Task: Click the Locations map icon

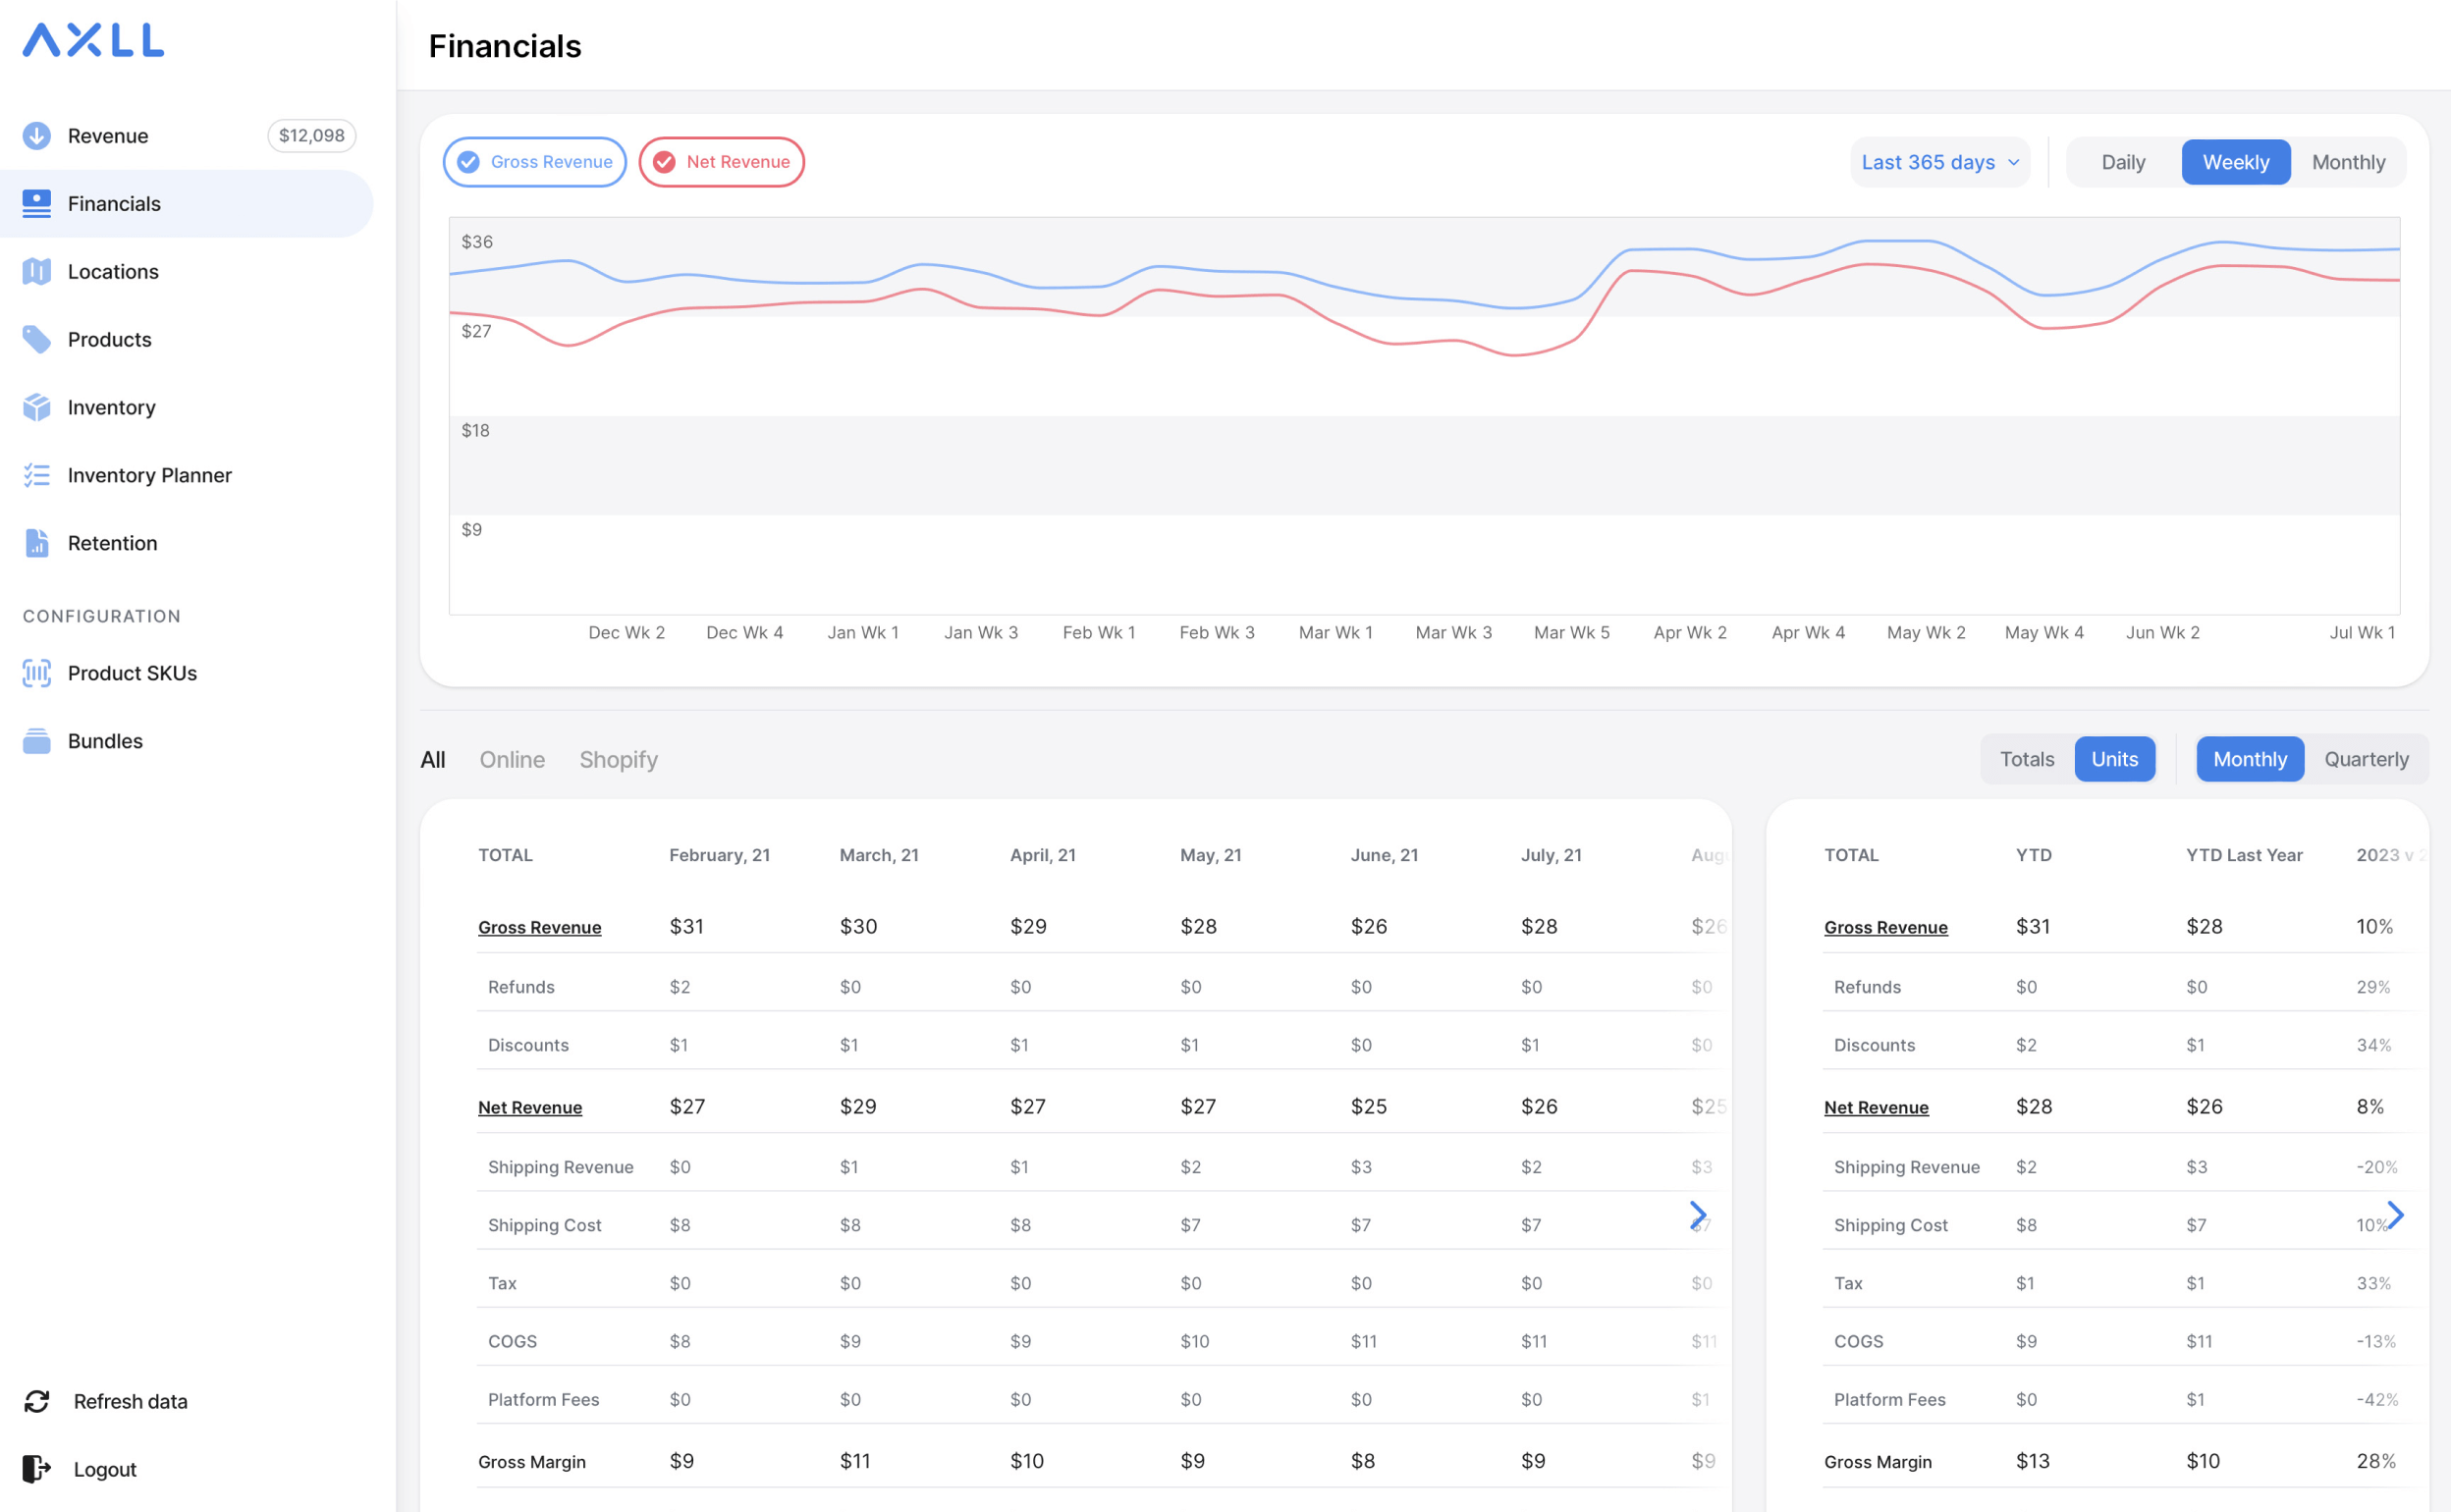Action: pyautogui.click(x=37, y=272)
